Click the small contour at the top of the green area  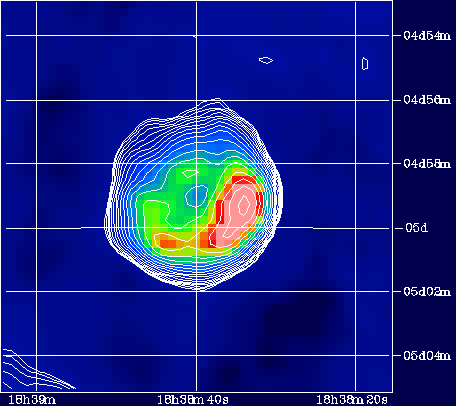click(x=191, y=173)
